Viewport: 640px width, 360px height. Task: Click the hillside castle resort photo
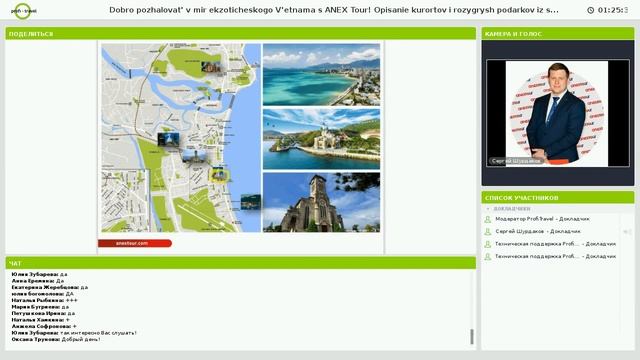point(321,139)
